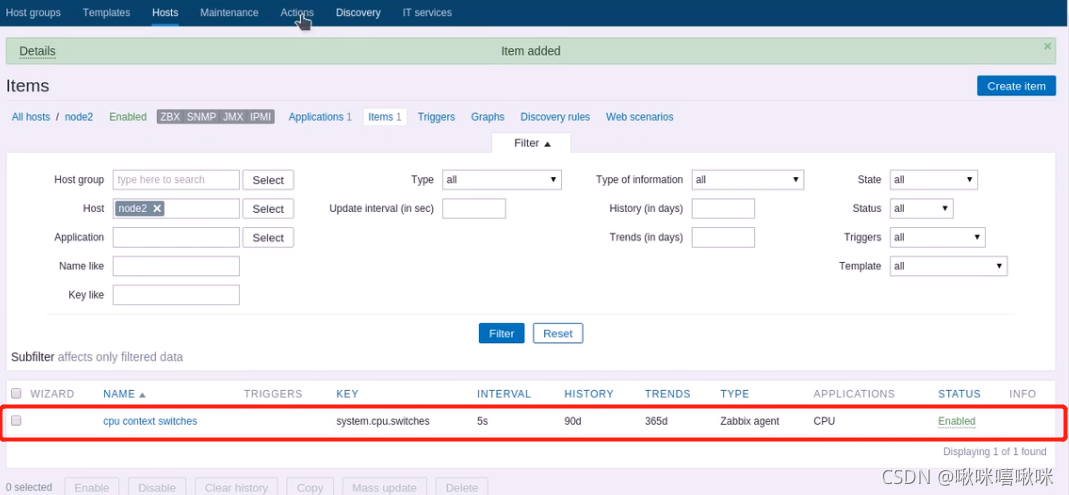
Task: Click Select next to Host group
Action: 268,180
